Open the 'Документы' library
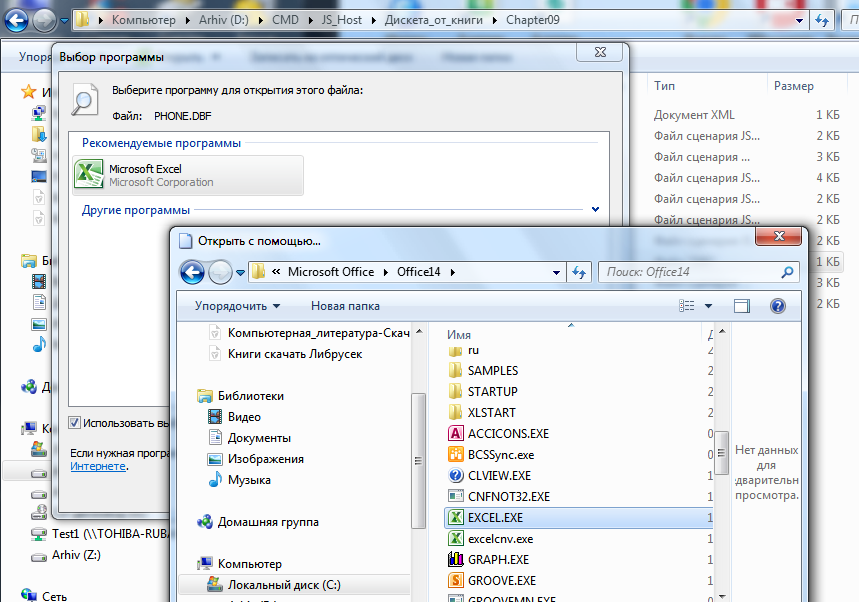This screenshot has height=602, width=859. [259, 438]
